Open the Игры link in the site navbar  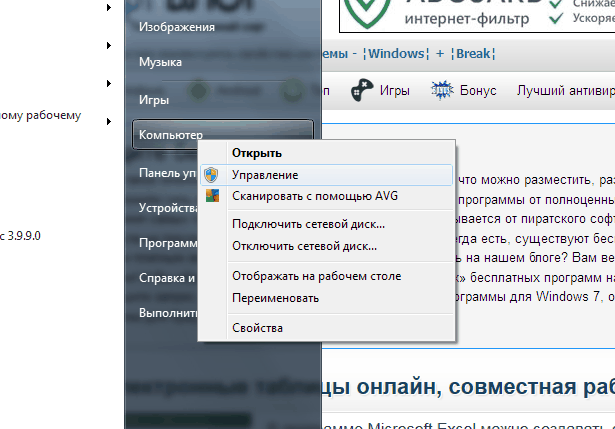click(x=395, y=91)
